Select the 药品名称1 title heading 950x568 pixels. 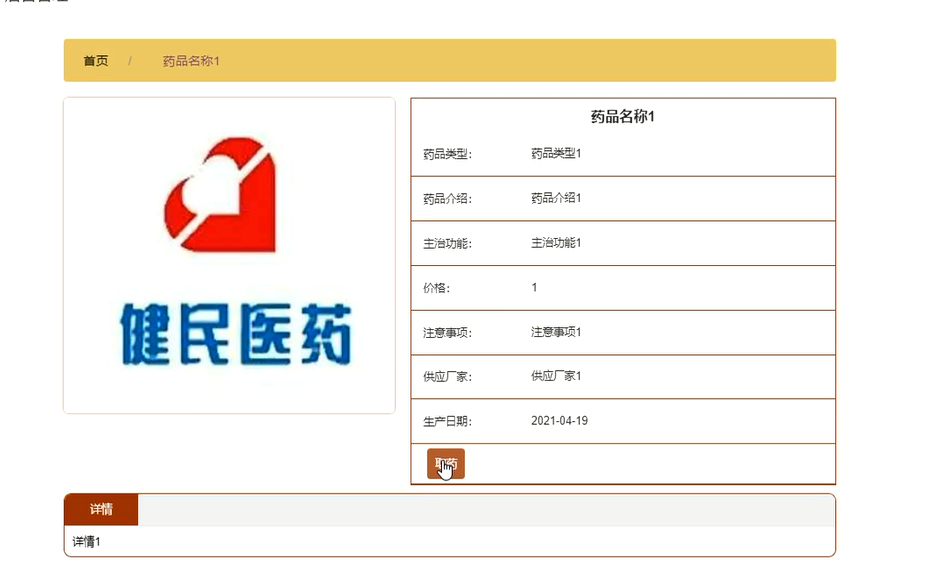tap(623, 116)
